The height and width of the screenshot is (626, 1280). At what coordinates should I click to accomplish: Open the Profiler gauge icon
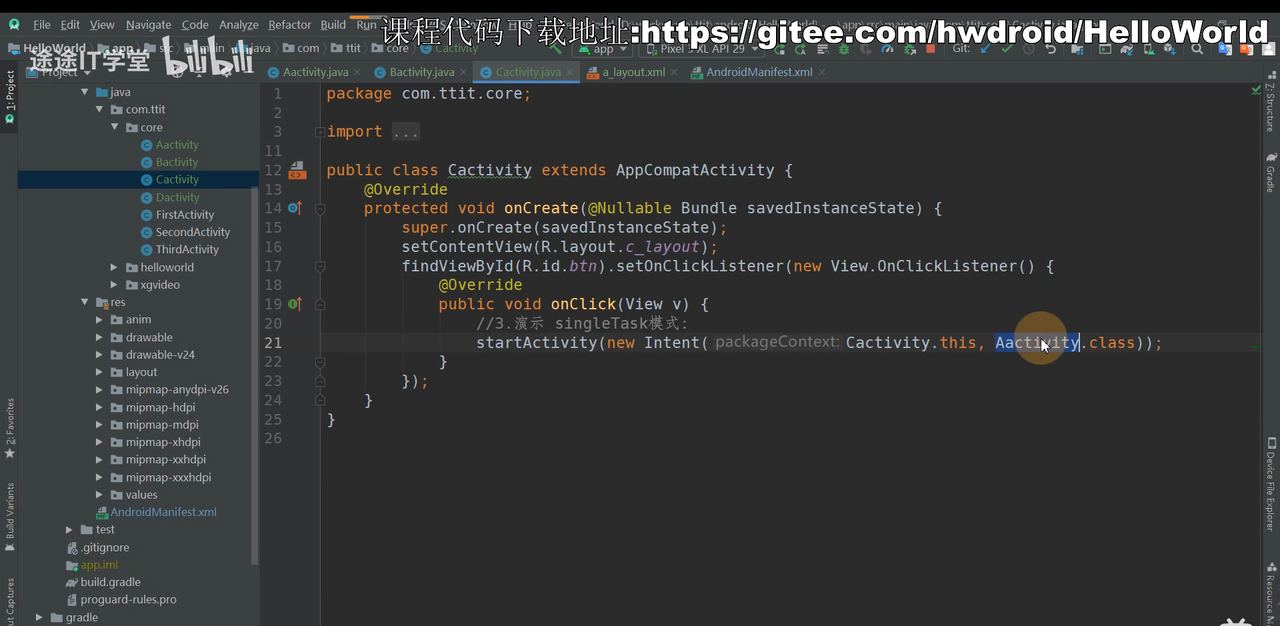pyautogui.click(x=888, y=48)
